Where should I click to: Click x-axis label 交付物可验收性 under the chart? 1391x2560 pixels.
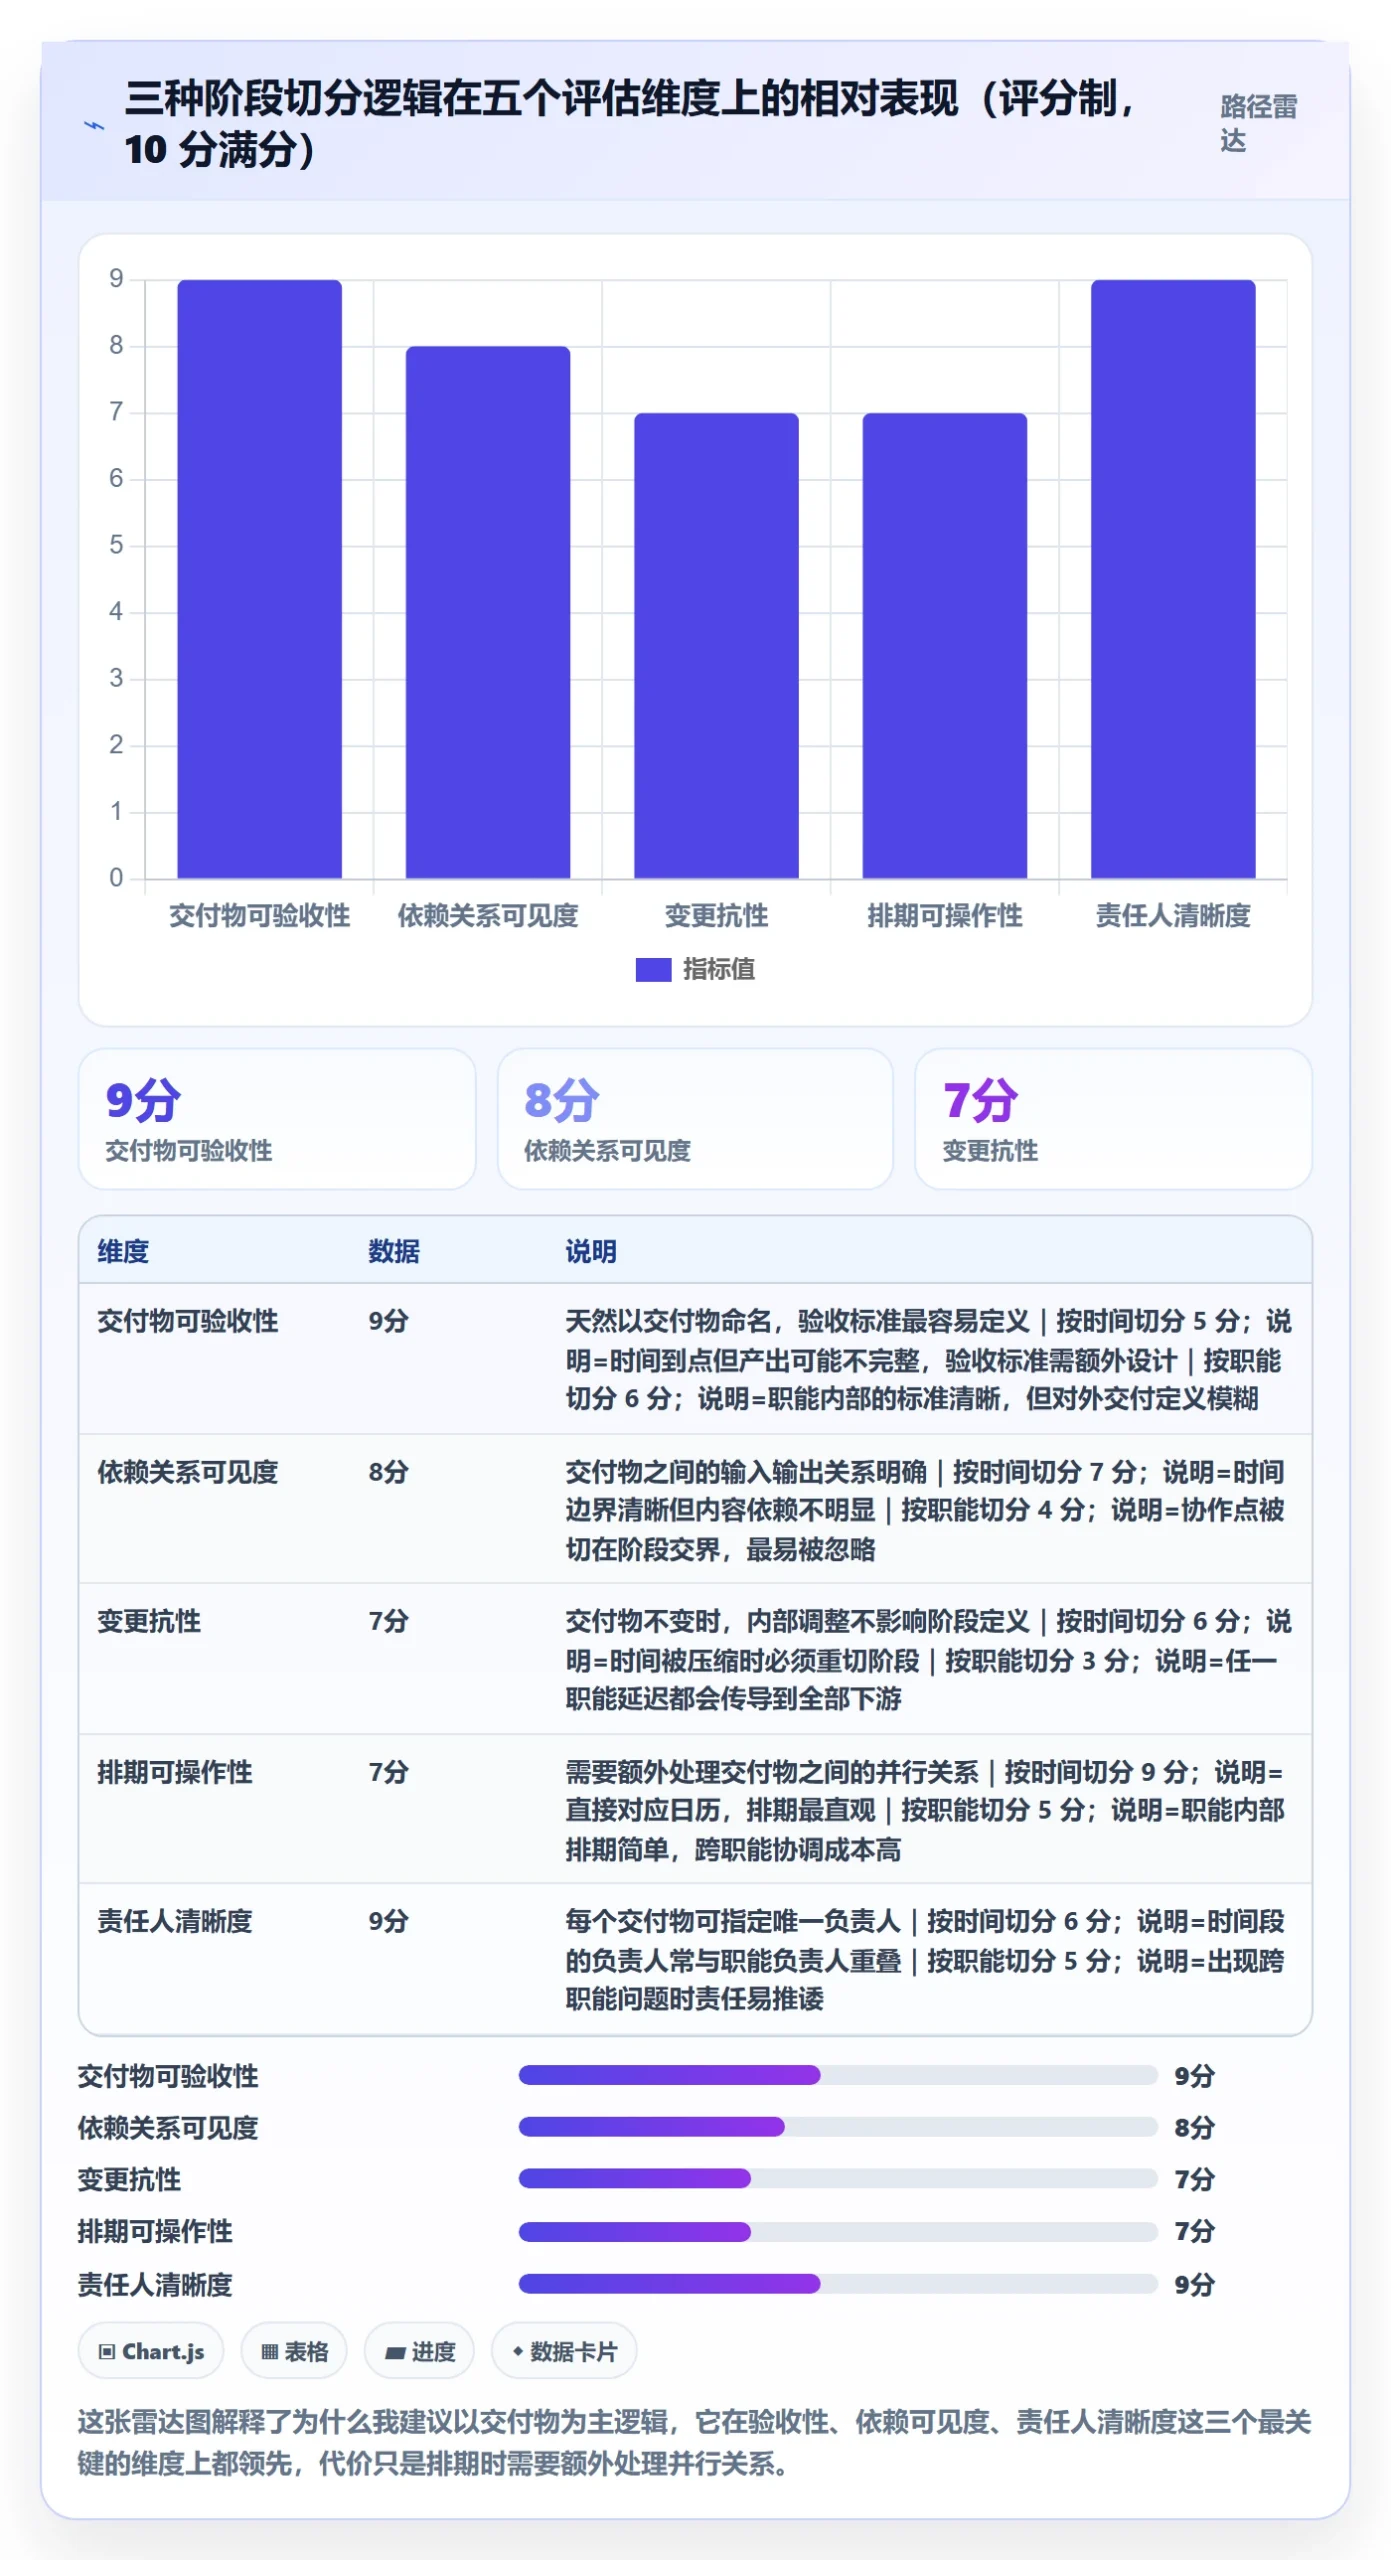point(260,915)
